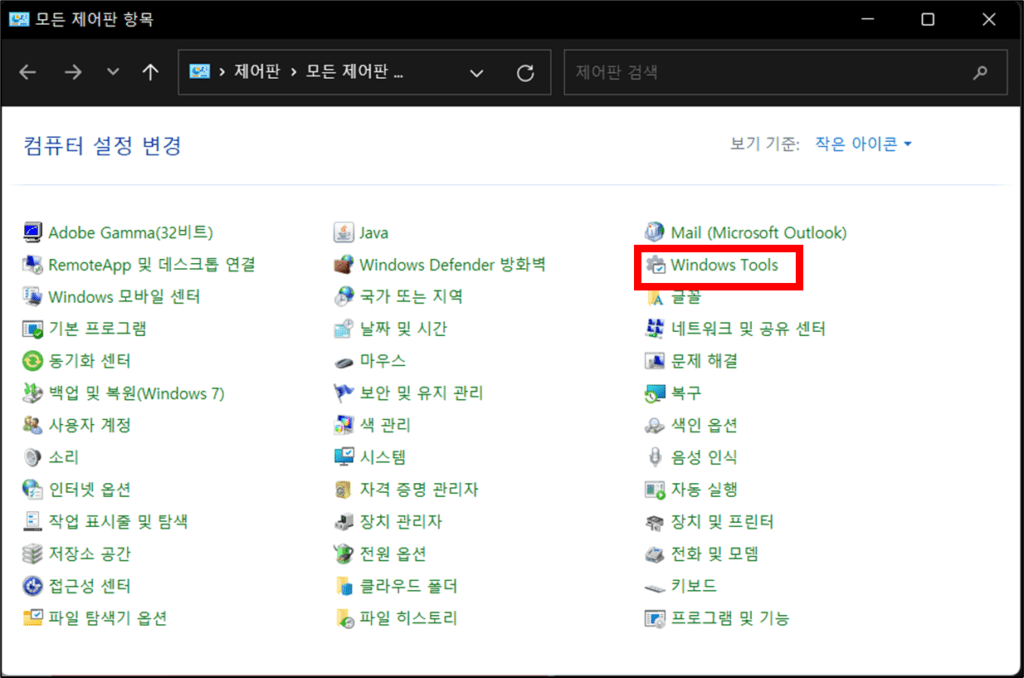The image size is (1024, 678).
Task: Click the 색 관리 icon
Action: pyautogui.click(x=344, y=425)
